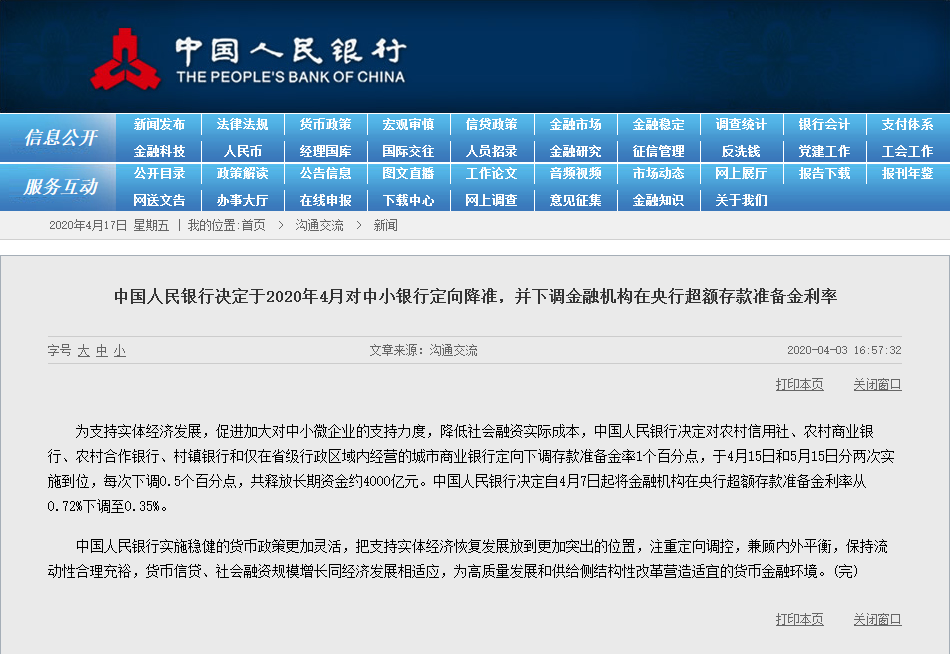
Task: Open 宏观审慎 navigation link
Action: click(x=408, y=124)
